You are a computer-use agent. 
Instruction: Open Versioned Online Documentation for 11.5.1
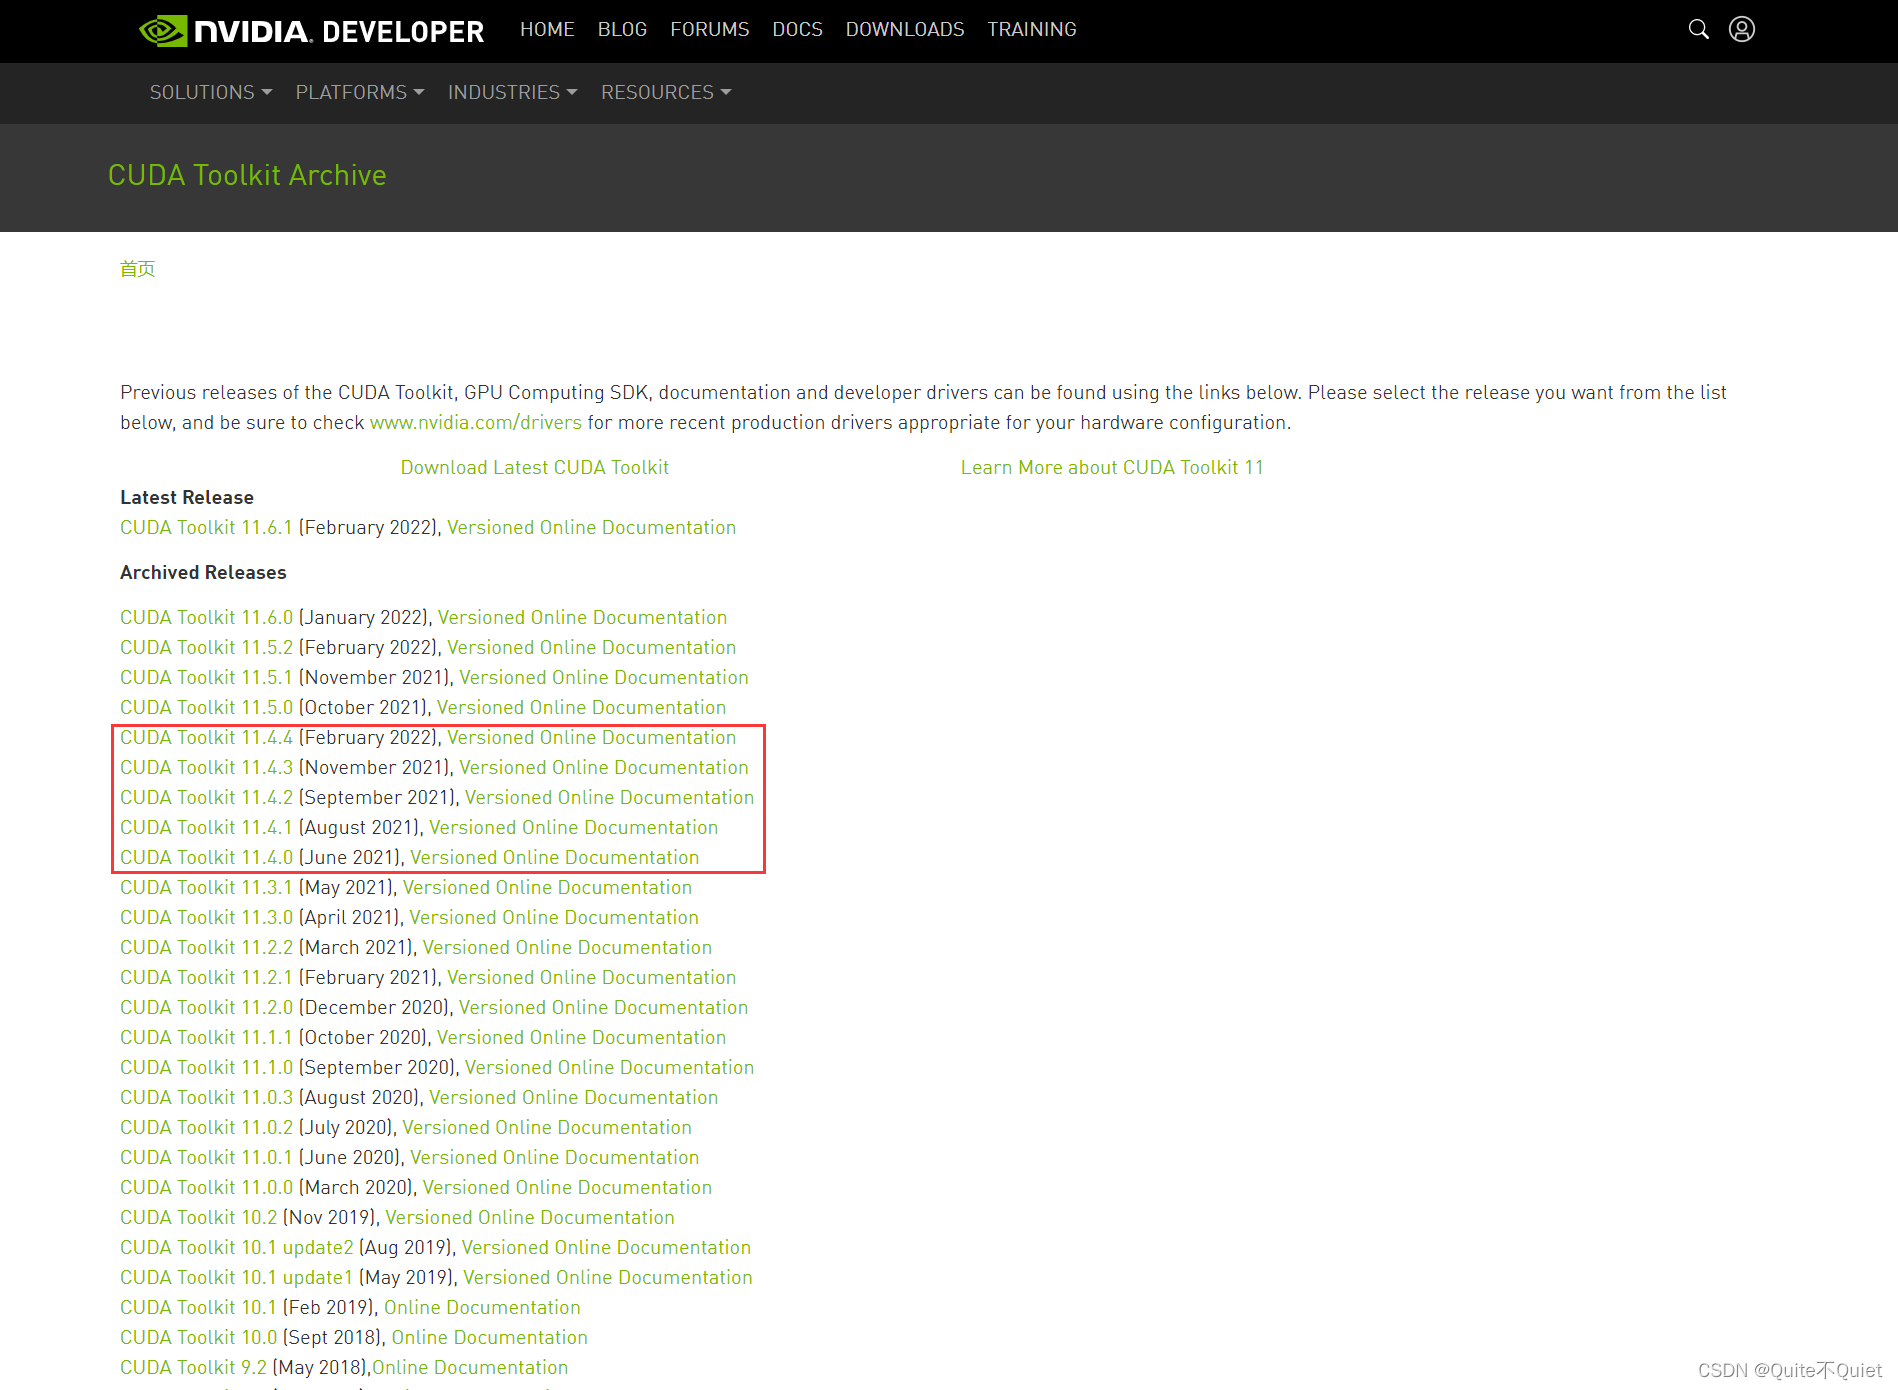point(604,678)
